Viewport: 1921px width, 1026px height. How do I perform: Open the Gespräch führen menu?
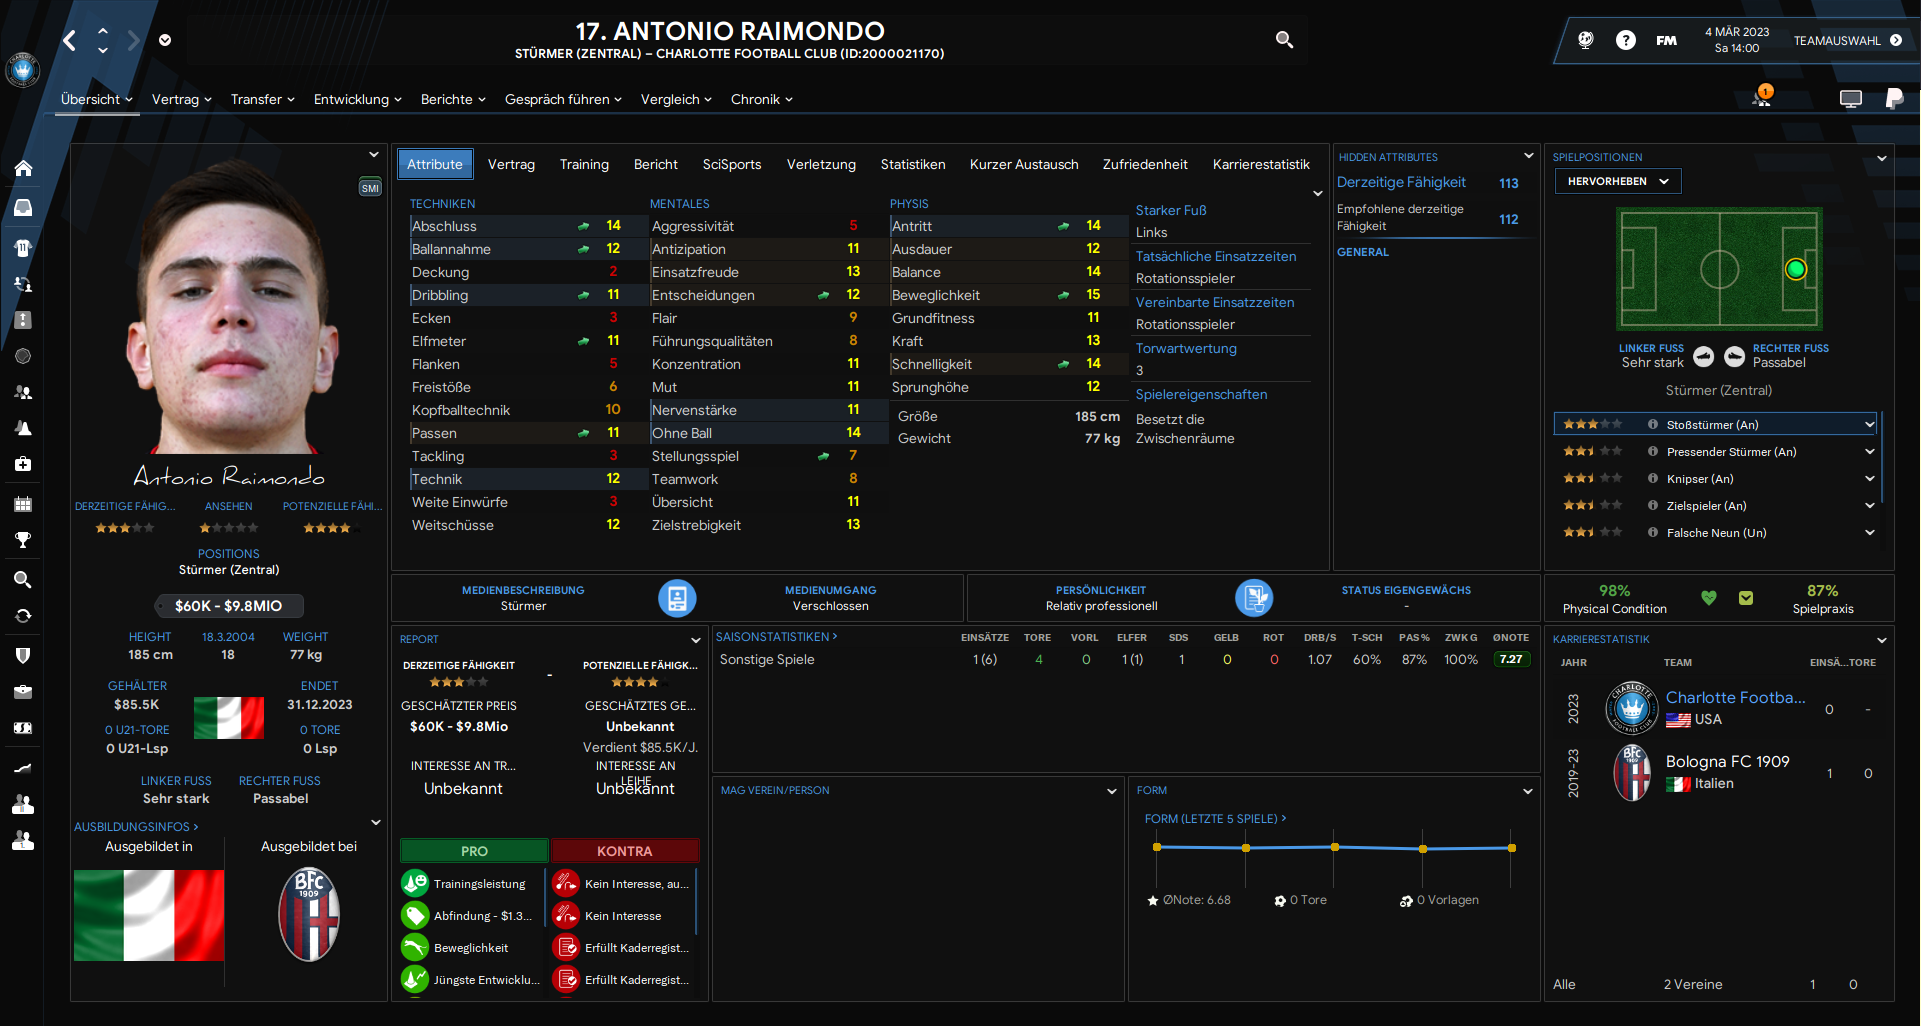[x=563, y=99]
